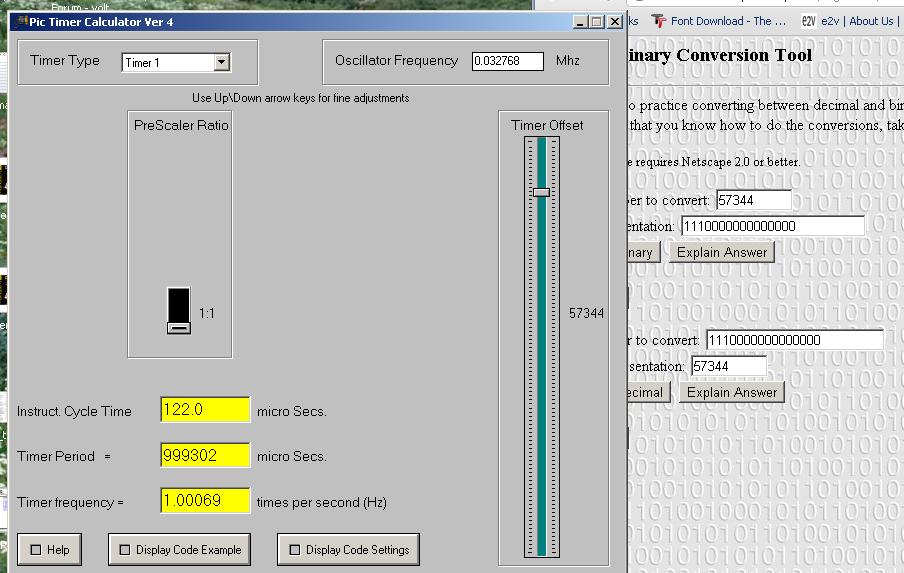Select the Timer Period value field
This screenshot has width=904, height=573.
click(205, 456)
